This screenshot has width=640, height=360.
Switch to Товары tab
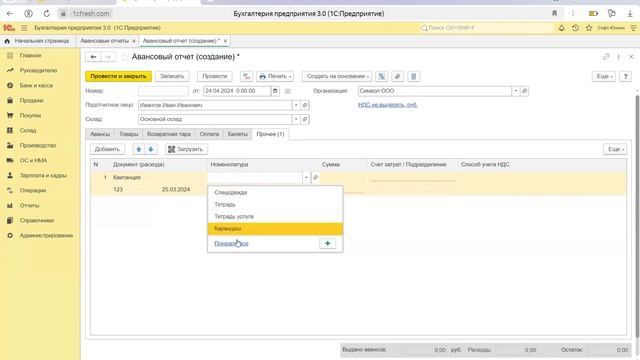(x=129, y=134)
